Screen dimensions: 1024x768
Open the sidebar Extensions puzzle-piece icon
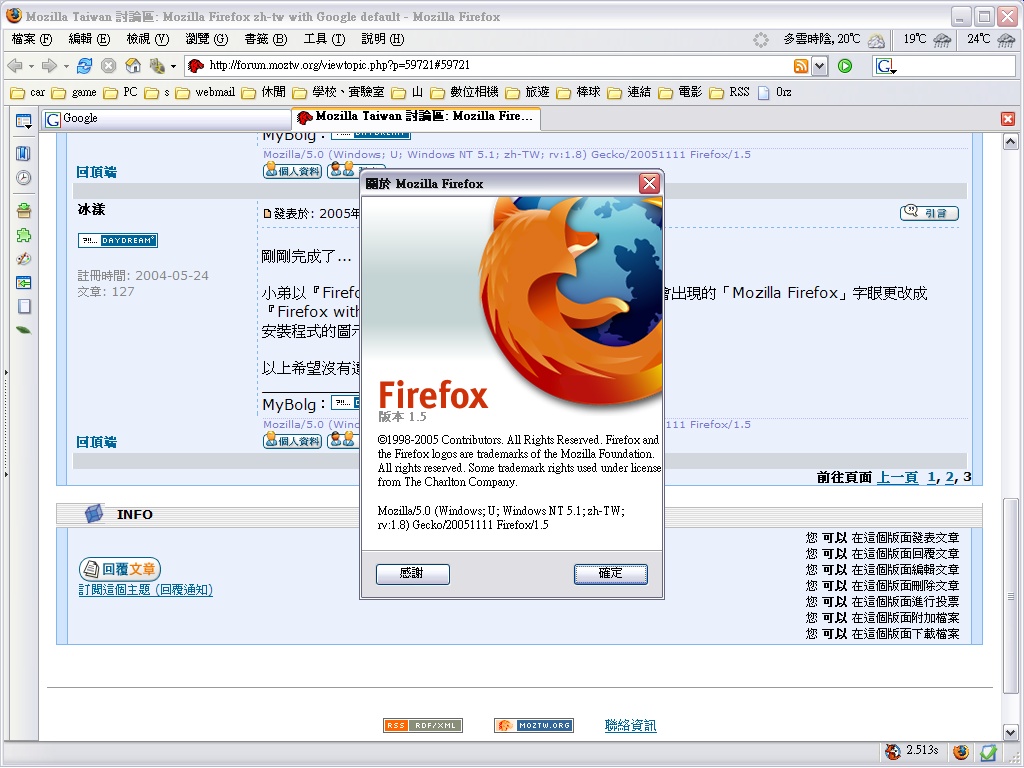(24, 235)
